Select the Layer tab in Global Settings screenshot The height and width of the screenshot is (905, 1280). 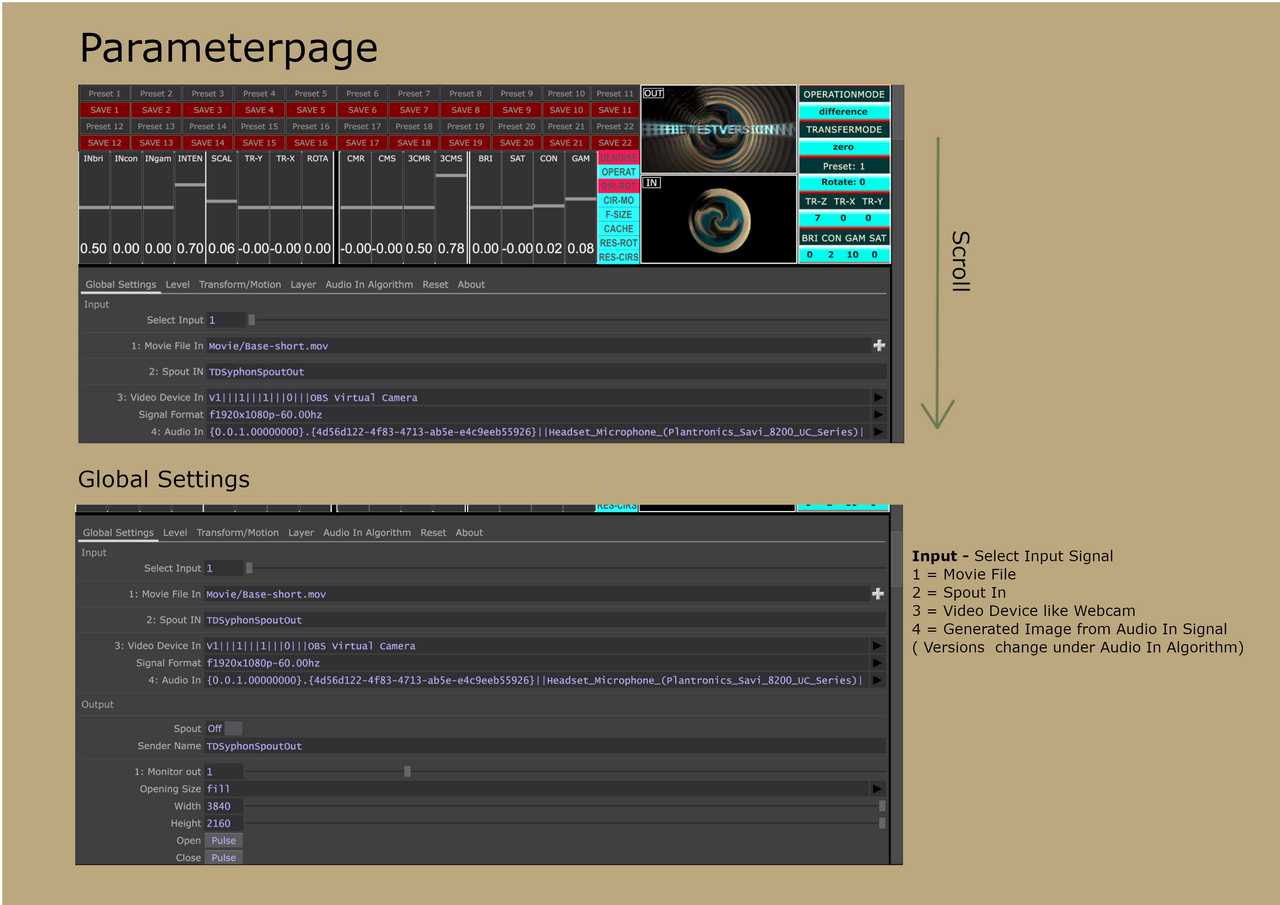coord(301,533)
